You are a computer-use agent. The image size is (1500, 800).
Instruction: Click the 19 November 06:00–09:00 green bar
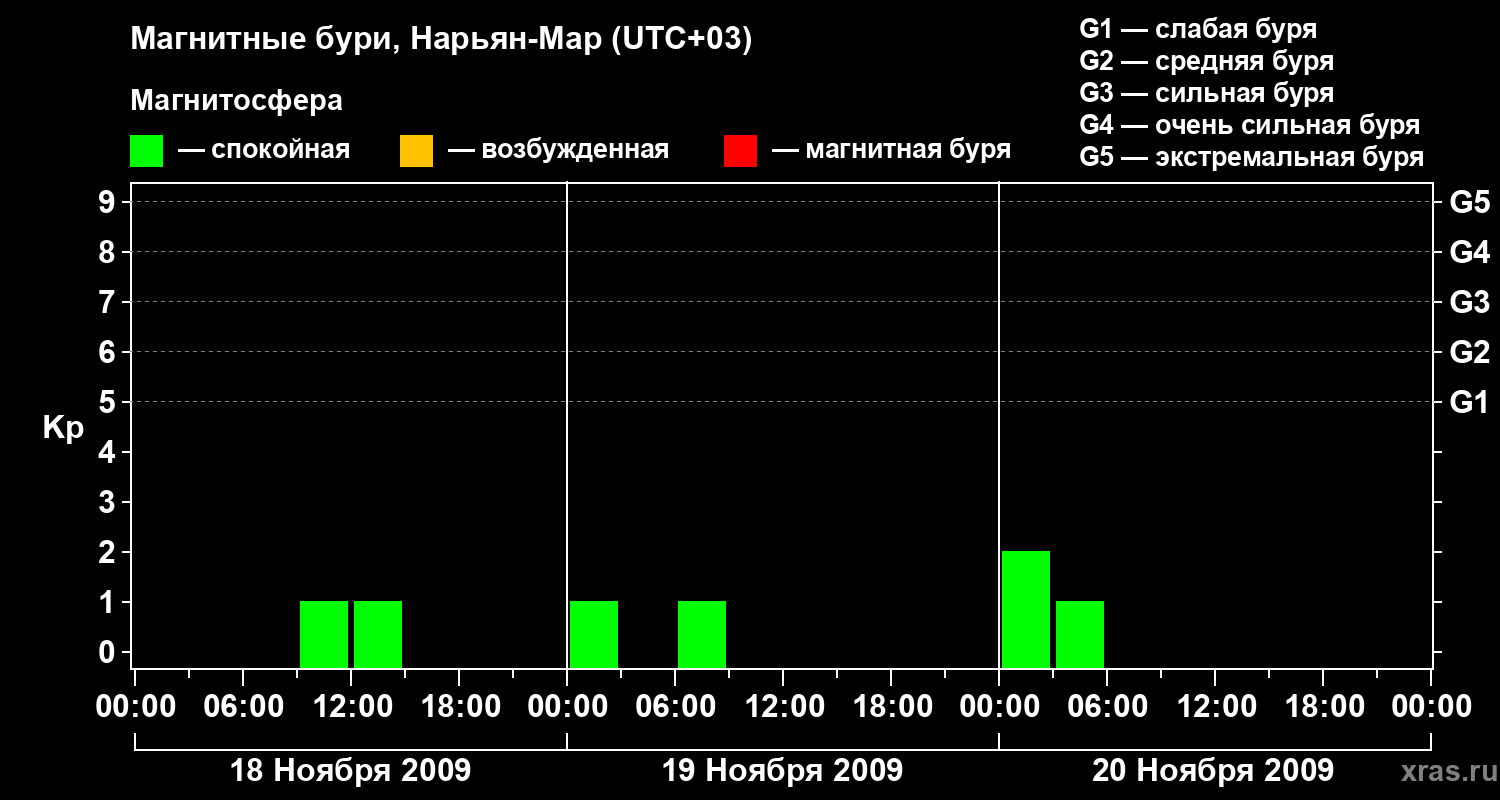pos(702,634)
